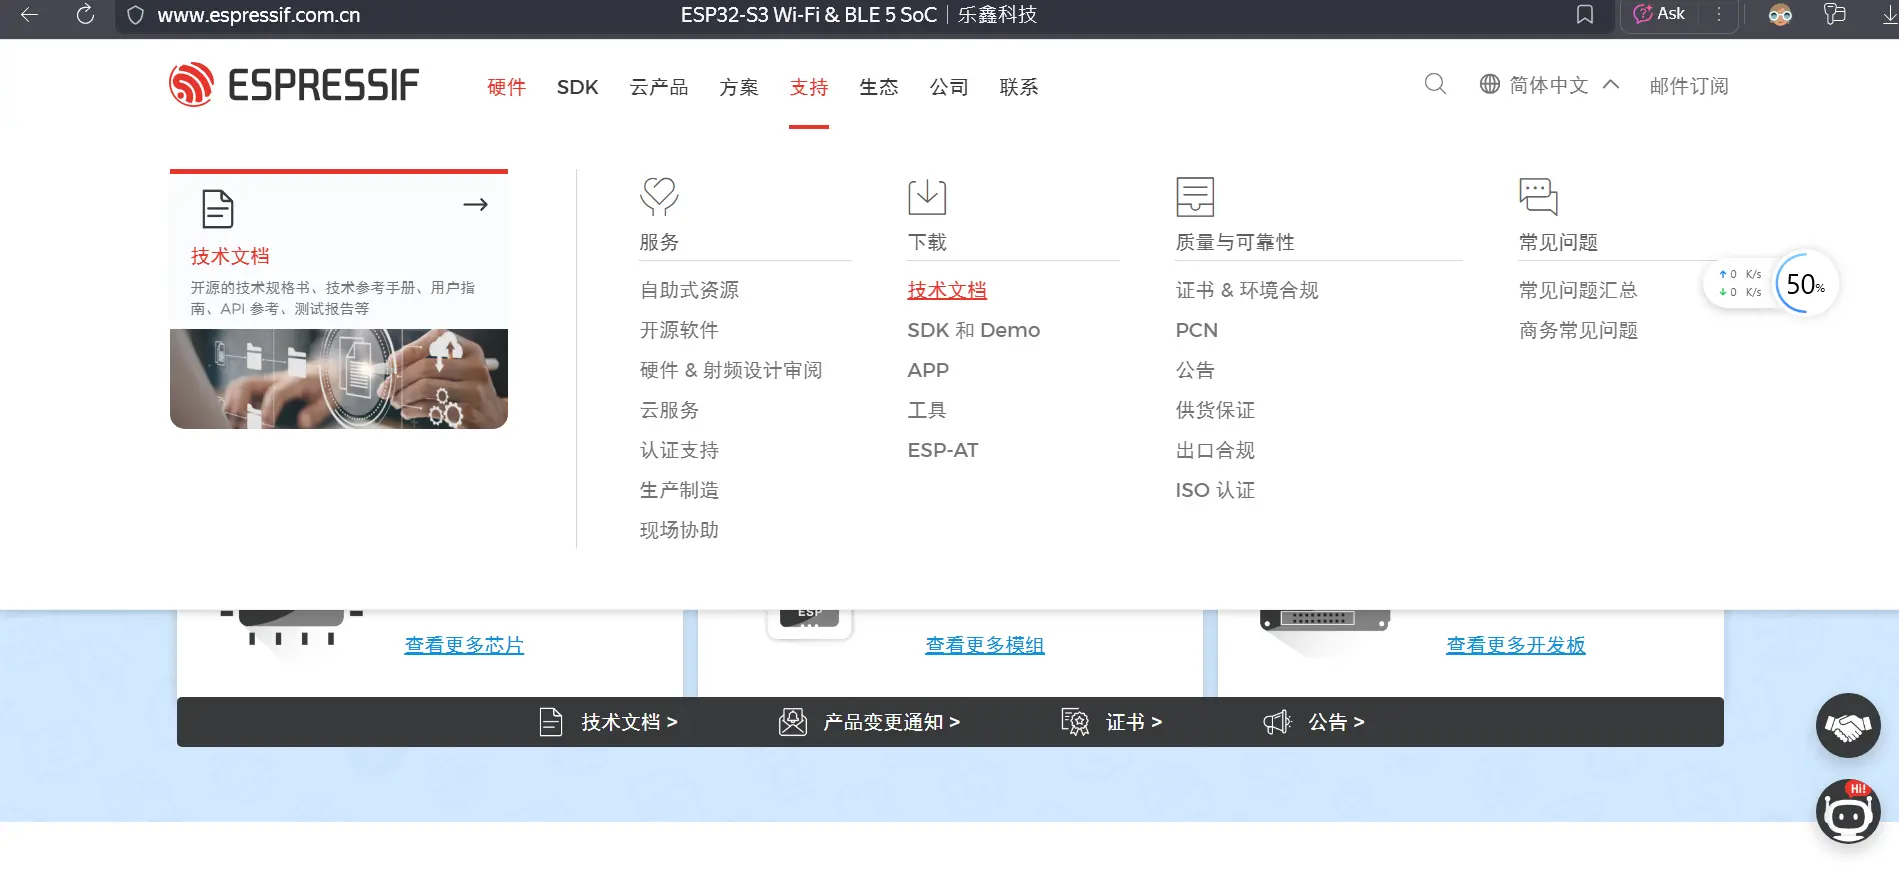
Task: Open 自助式资源 under 服务
Action: click(x=689, y=290)
